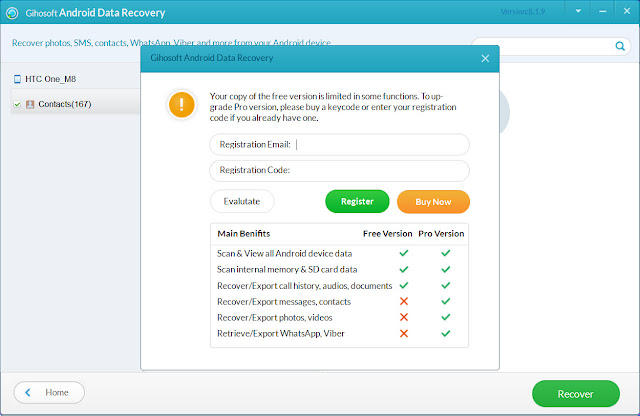Click Pro checkmark for photos, videos row

(x=446, y=317)
